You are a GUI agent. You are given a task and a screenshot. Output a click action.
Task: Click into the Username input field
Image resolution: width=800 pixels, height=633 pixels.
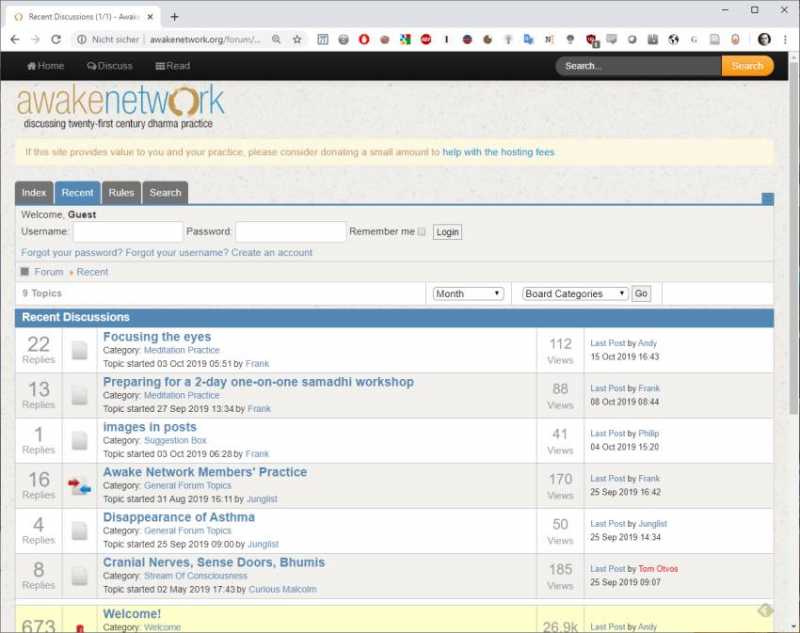pos(128,232)
